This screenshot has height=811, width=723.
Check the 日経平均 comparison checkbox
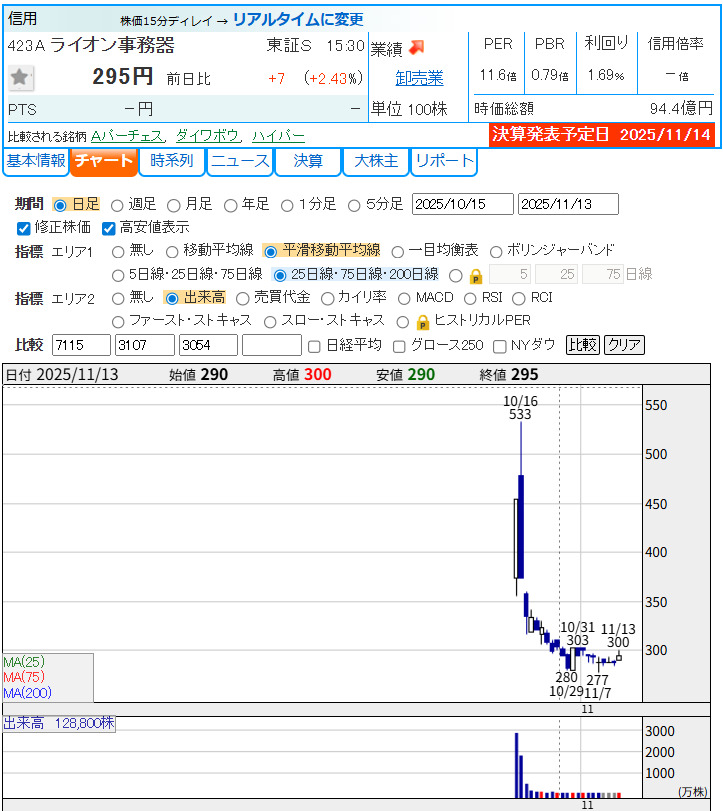point(314,347)
